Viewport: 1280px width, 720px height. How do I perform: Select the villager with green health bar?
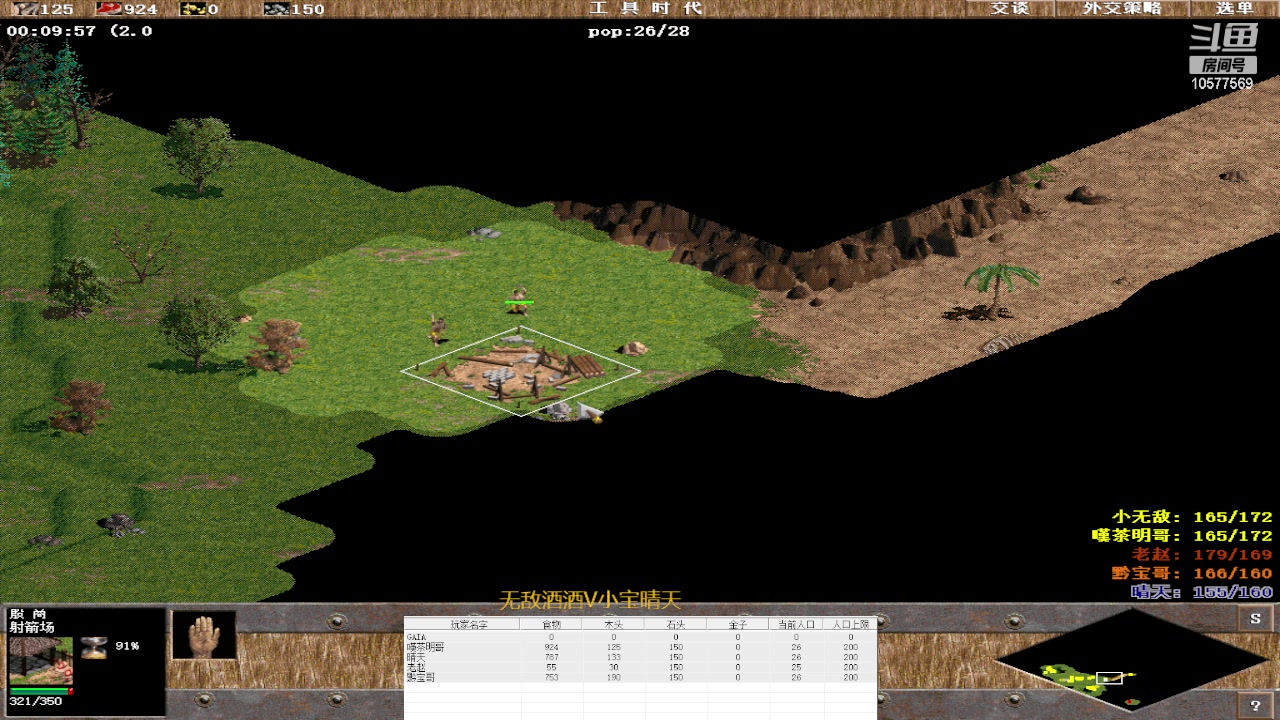click(518, 302)
